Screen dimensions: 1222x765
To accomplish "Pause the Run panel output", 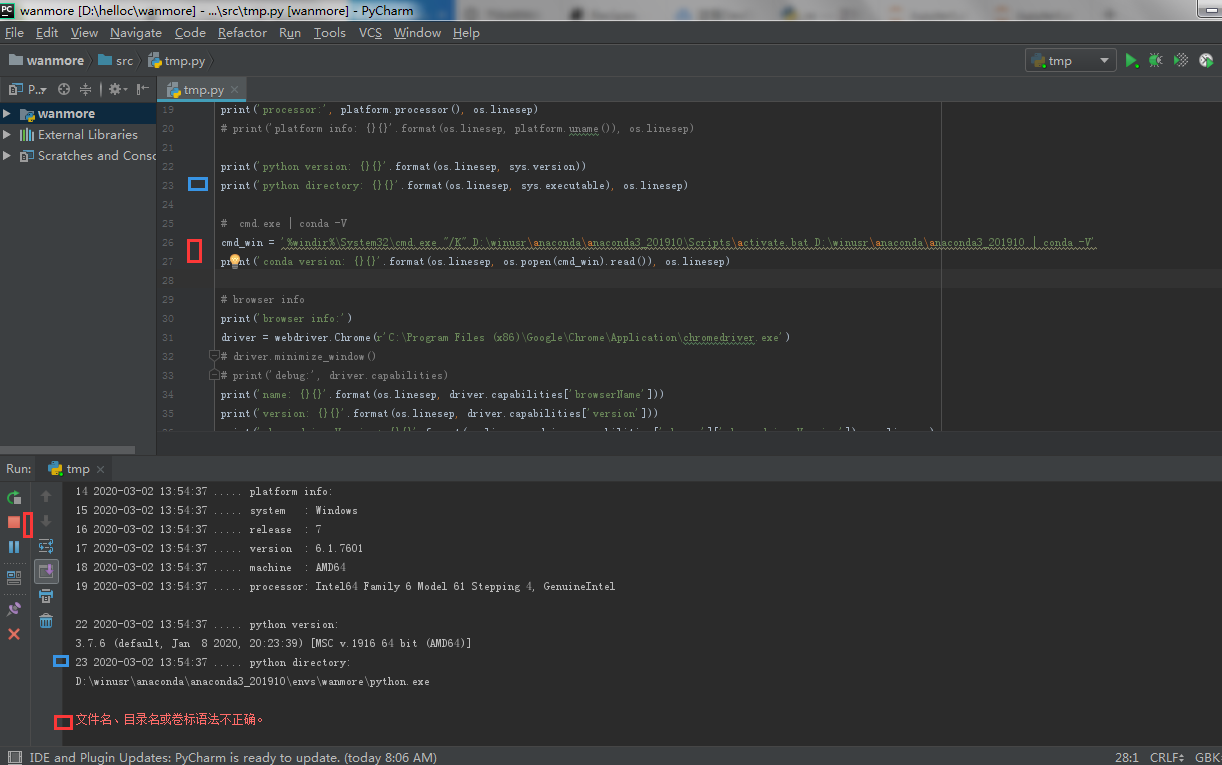I will pyautogui.click(x=14, y=547).
